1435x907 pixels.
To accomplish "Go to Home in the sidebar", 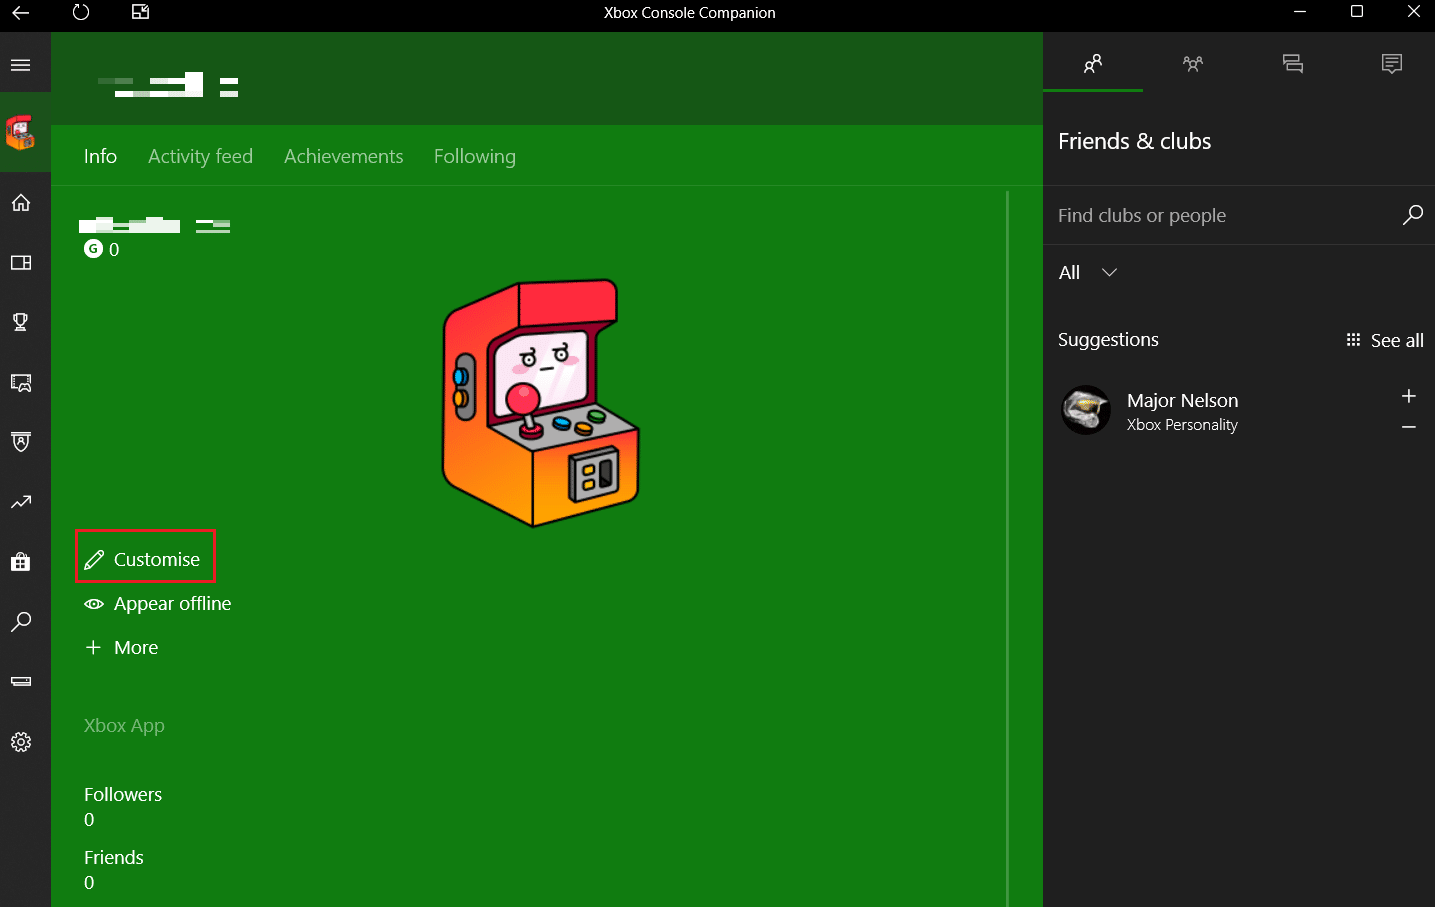I will (21, 203).
